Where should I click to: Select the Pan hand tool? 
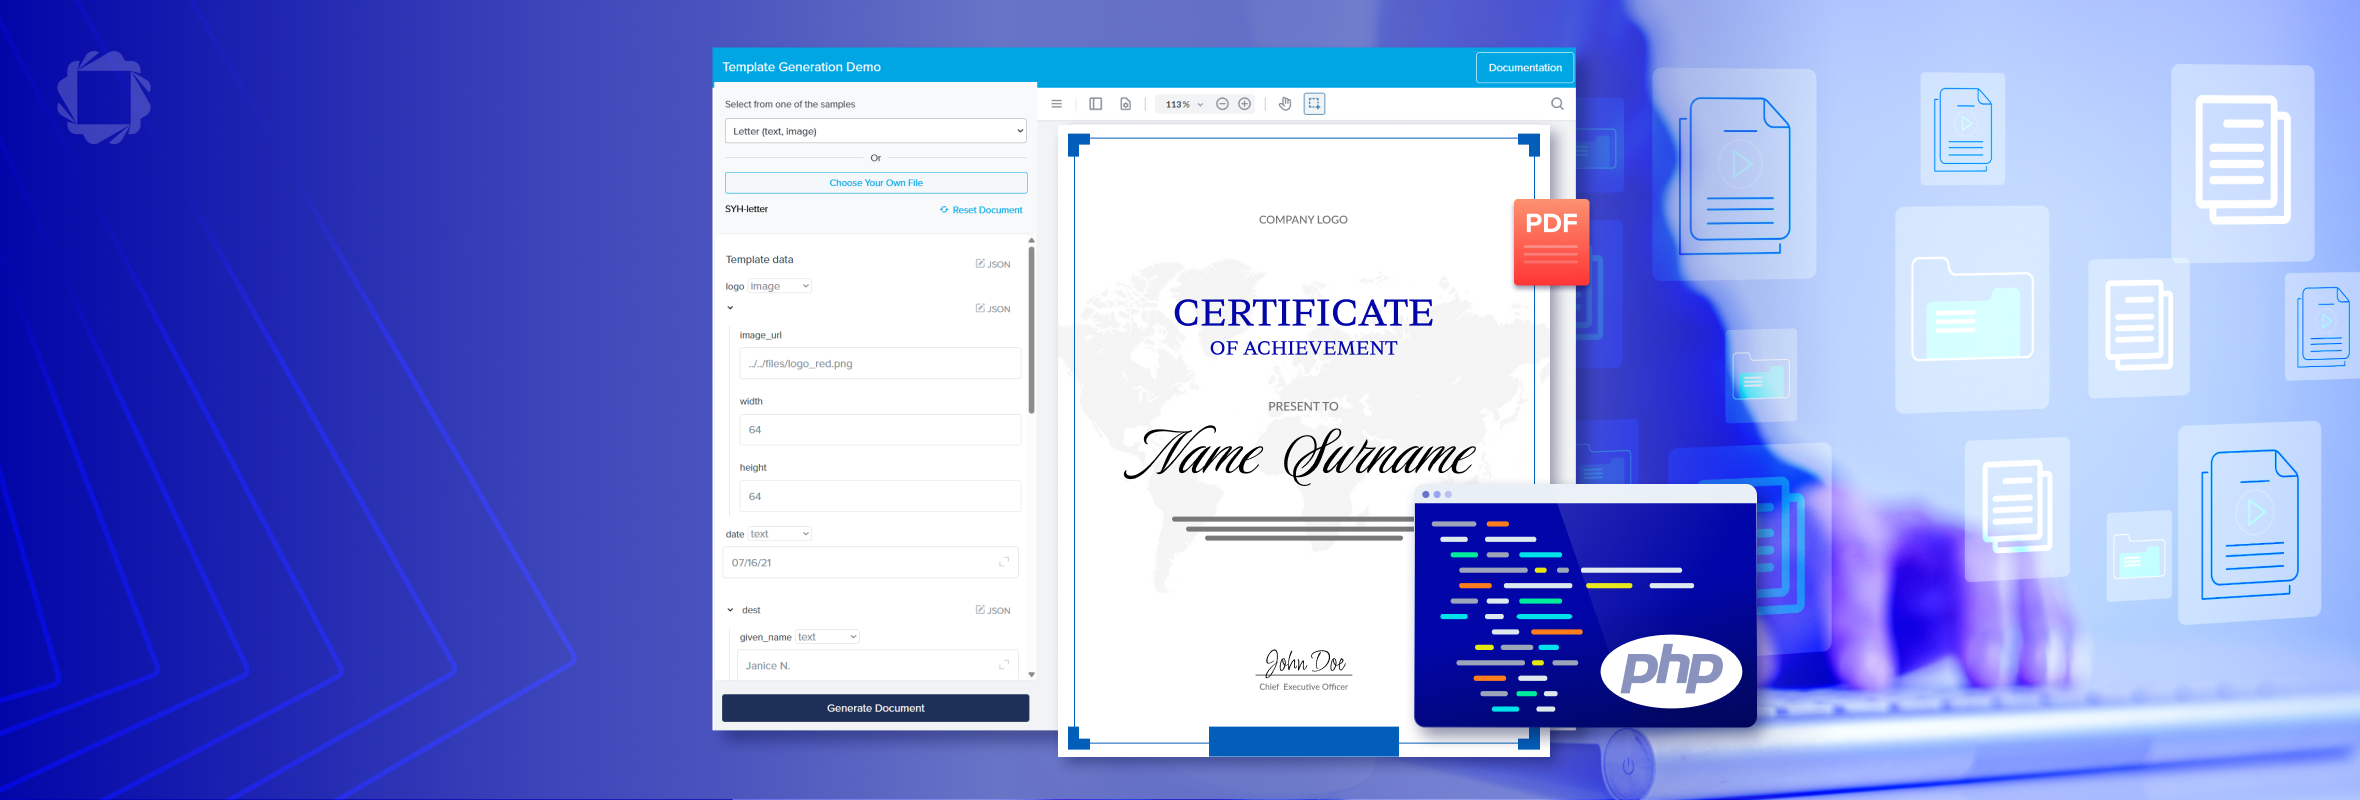[x=1285, y=104]
